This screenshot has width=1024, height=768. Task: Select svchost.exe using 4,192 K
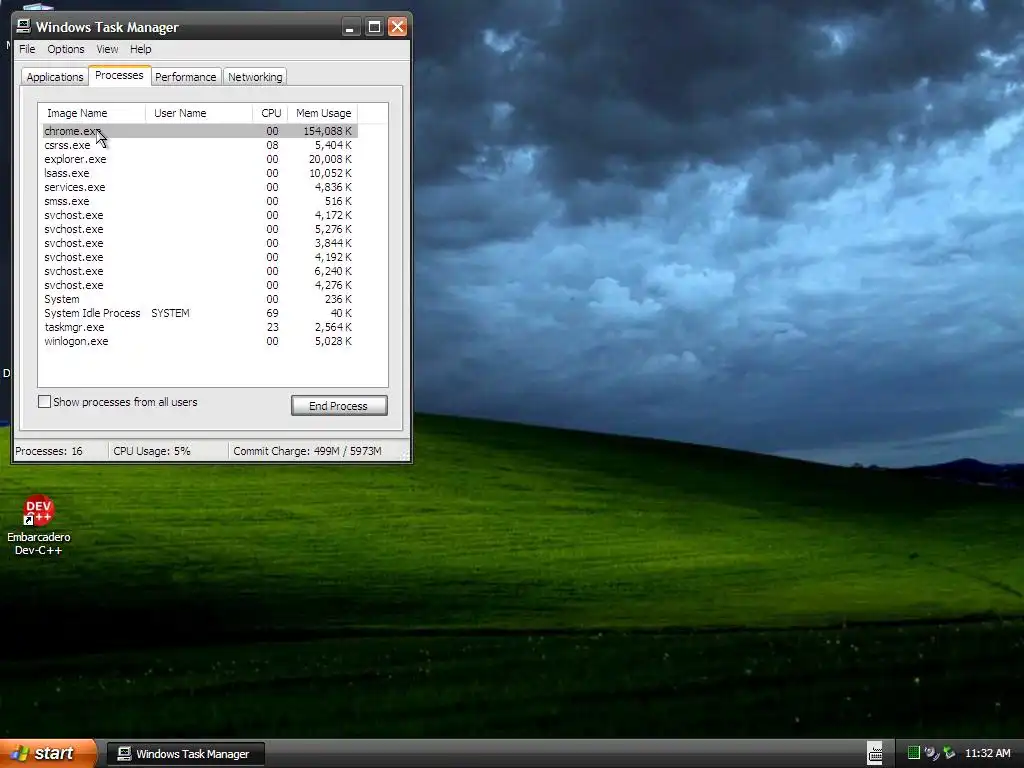pyautogui.click(x=200, y=257)
